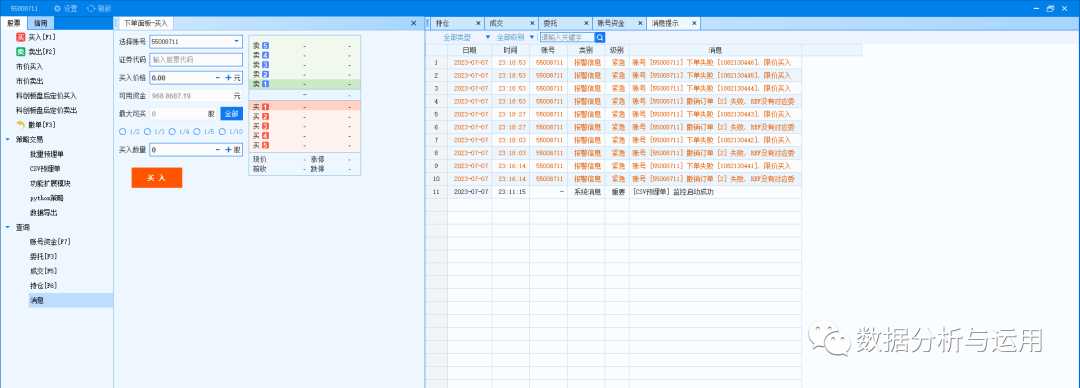Collapse the 策略交易 tree section
Screen dimensions: 1080x388
(8, 139)
